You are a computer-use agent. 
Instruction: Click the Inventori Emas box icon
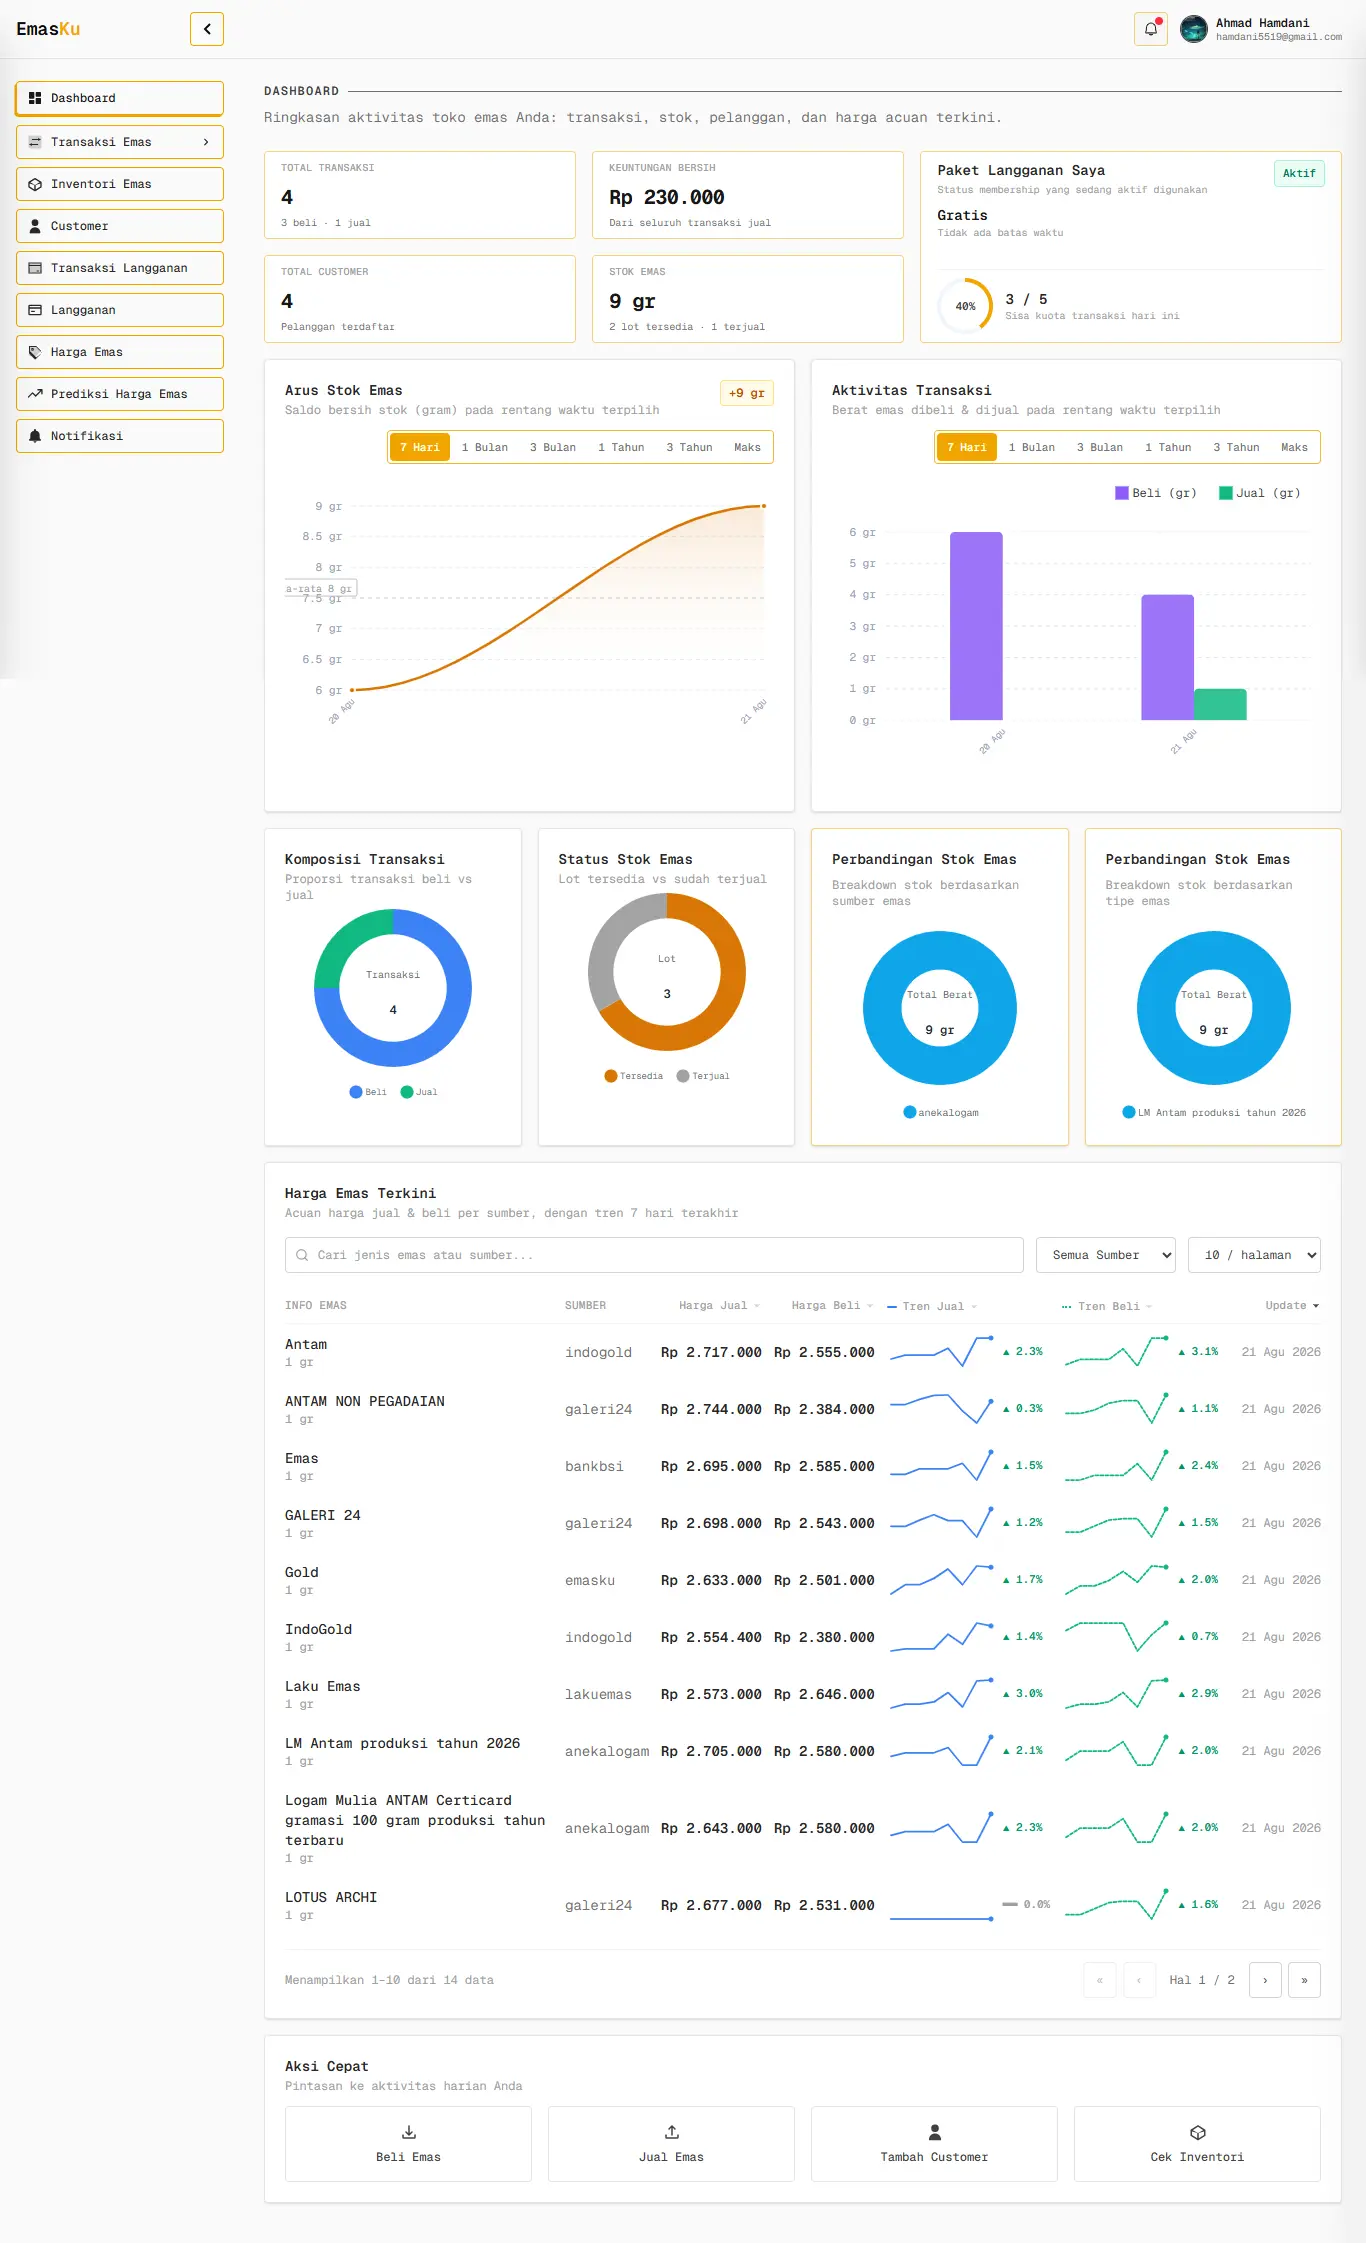click(x=35, y=184)
